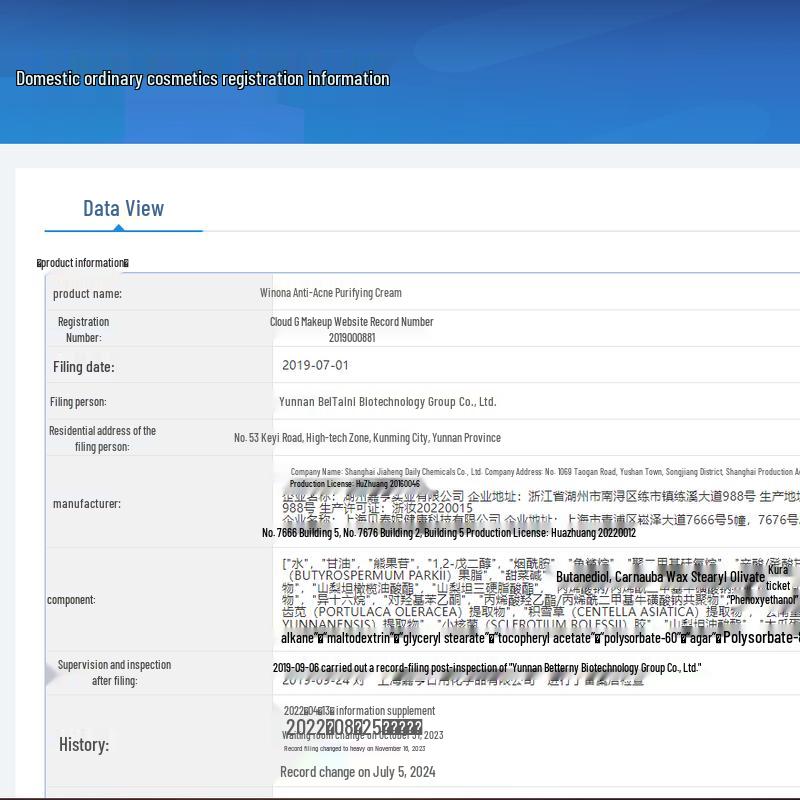The width and height of the screenshot is (800, 800).
Task: Click the 'Filing date:' field label
Action: (x=84, y=367)
